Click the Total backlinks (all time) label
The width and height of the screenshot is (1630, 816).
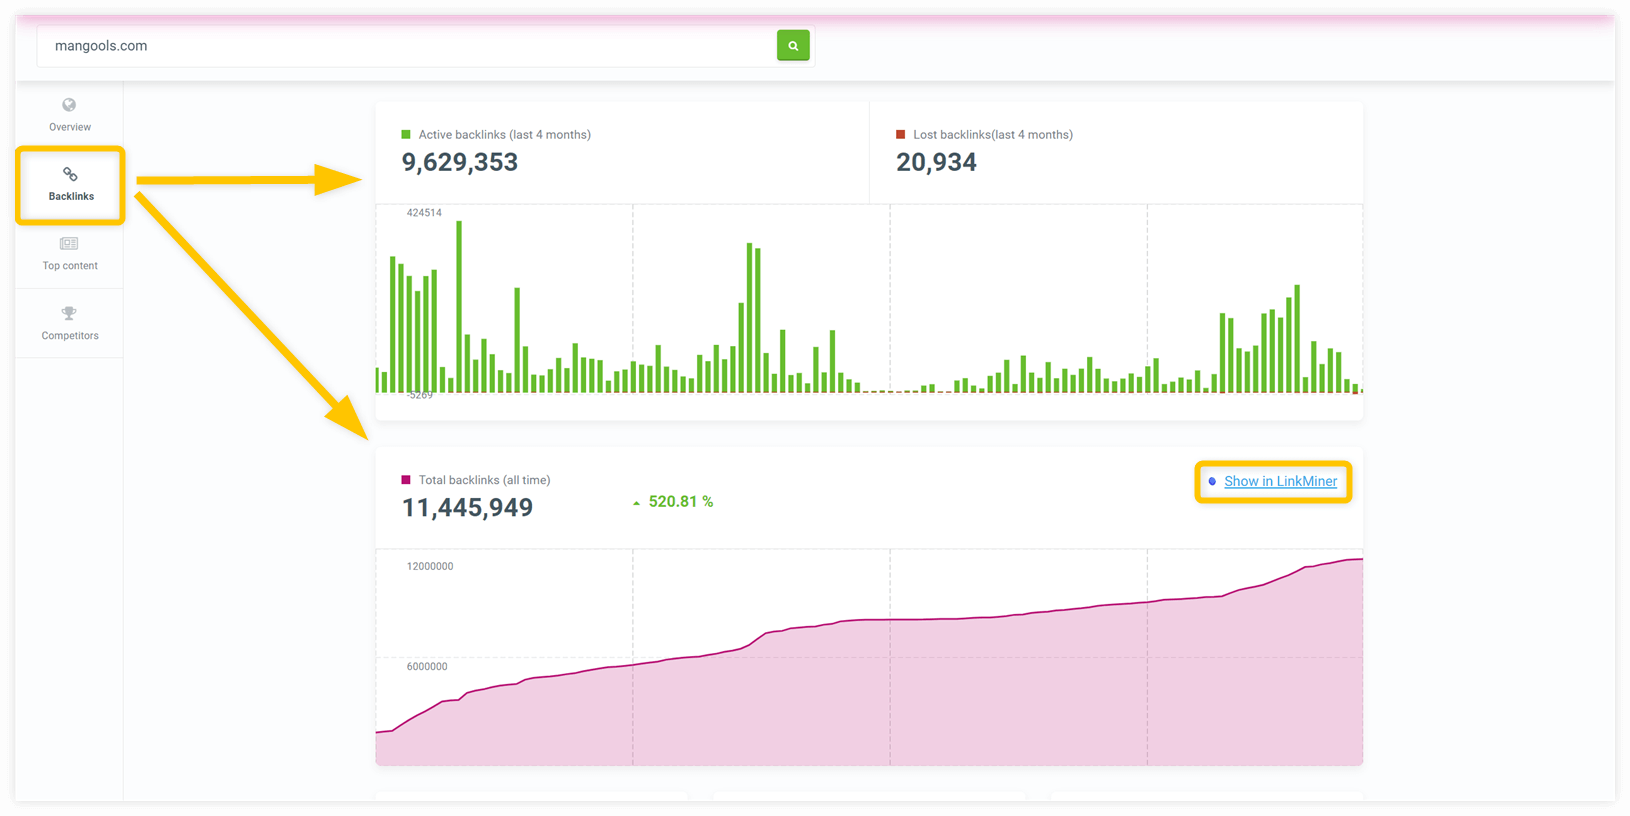click(484, 480)
